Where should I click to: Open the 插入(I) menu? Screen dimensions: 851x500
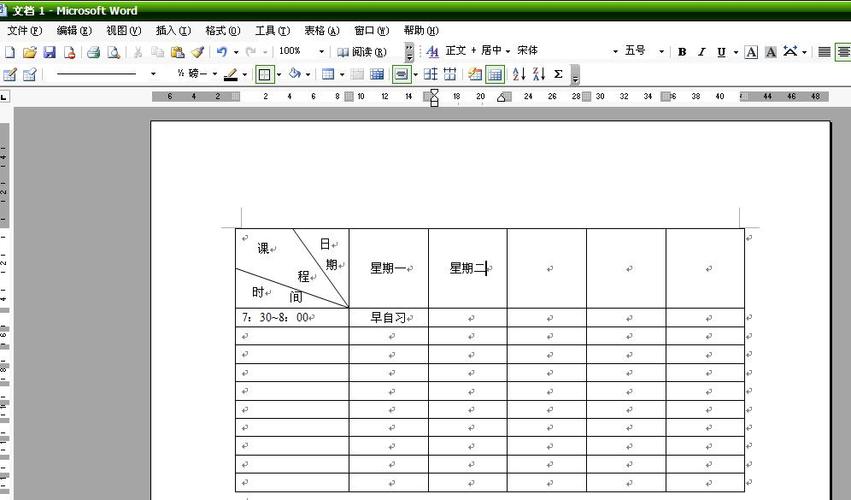pyautogui.click(x=173, y=30)
